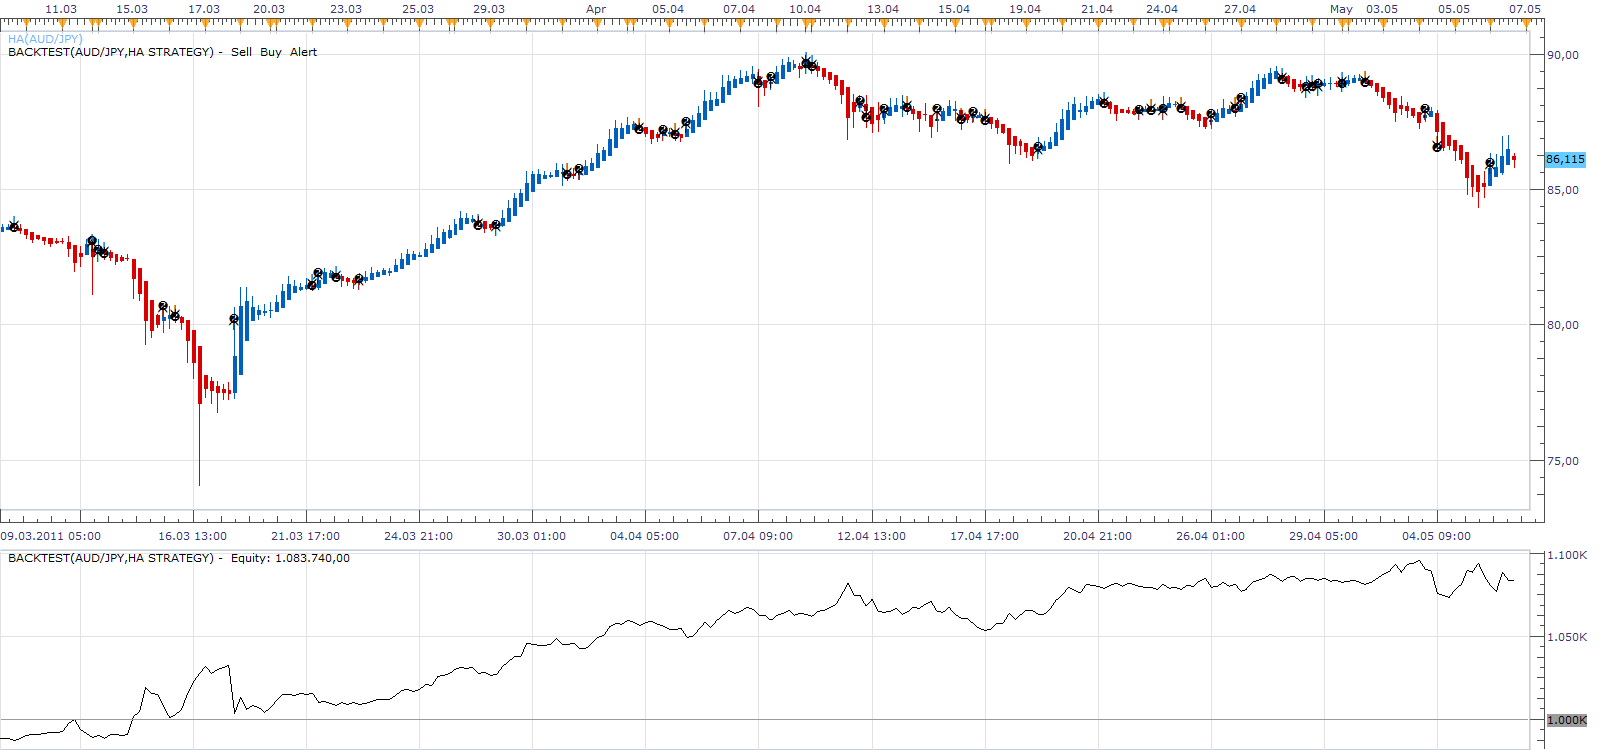
Task: Click the 20.03 date on top time axis
Action: (x=268, y=9)
